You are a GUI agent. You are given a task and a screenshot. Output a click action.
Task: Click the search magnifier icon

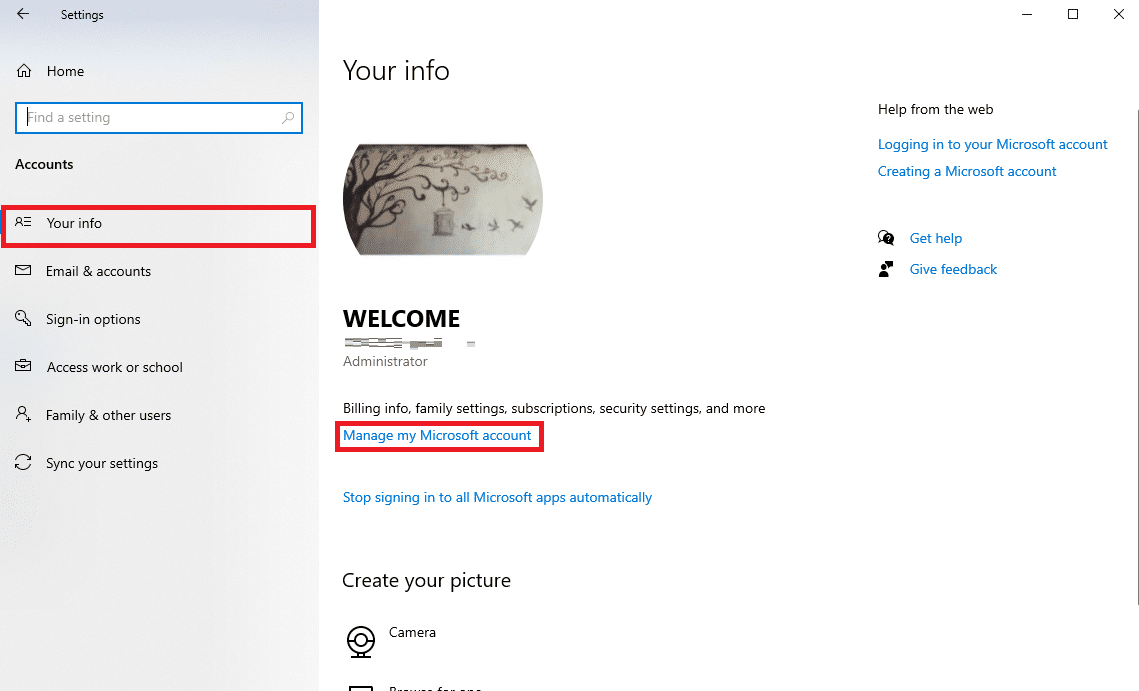tap(288, 118)
